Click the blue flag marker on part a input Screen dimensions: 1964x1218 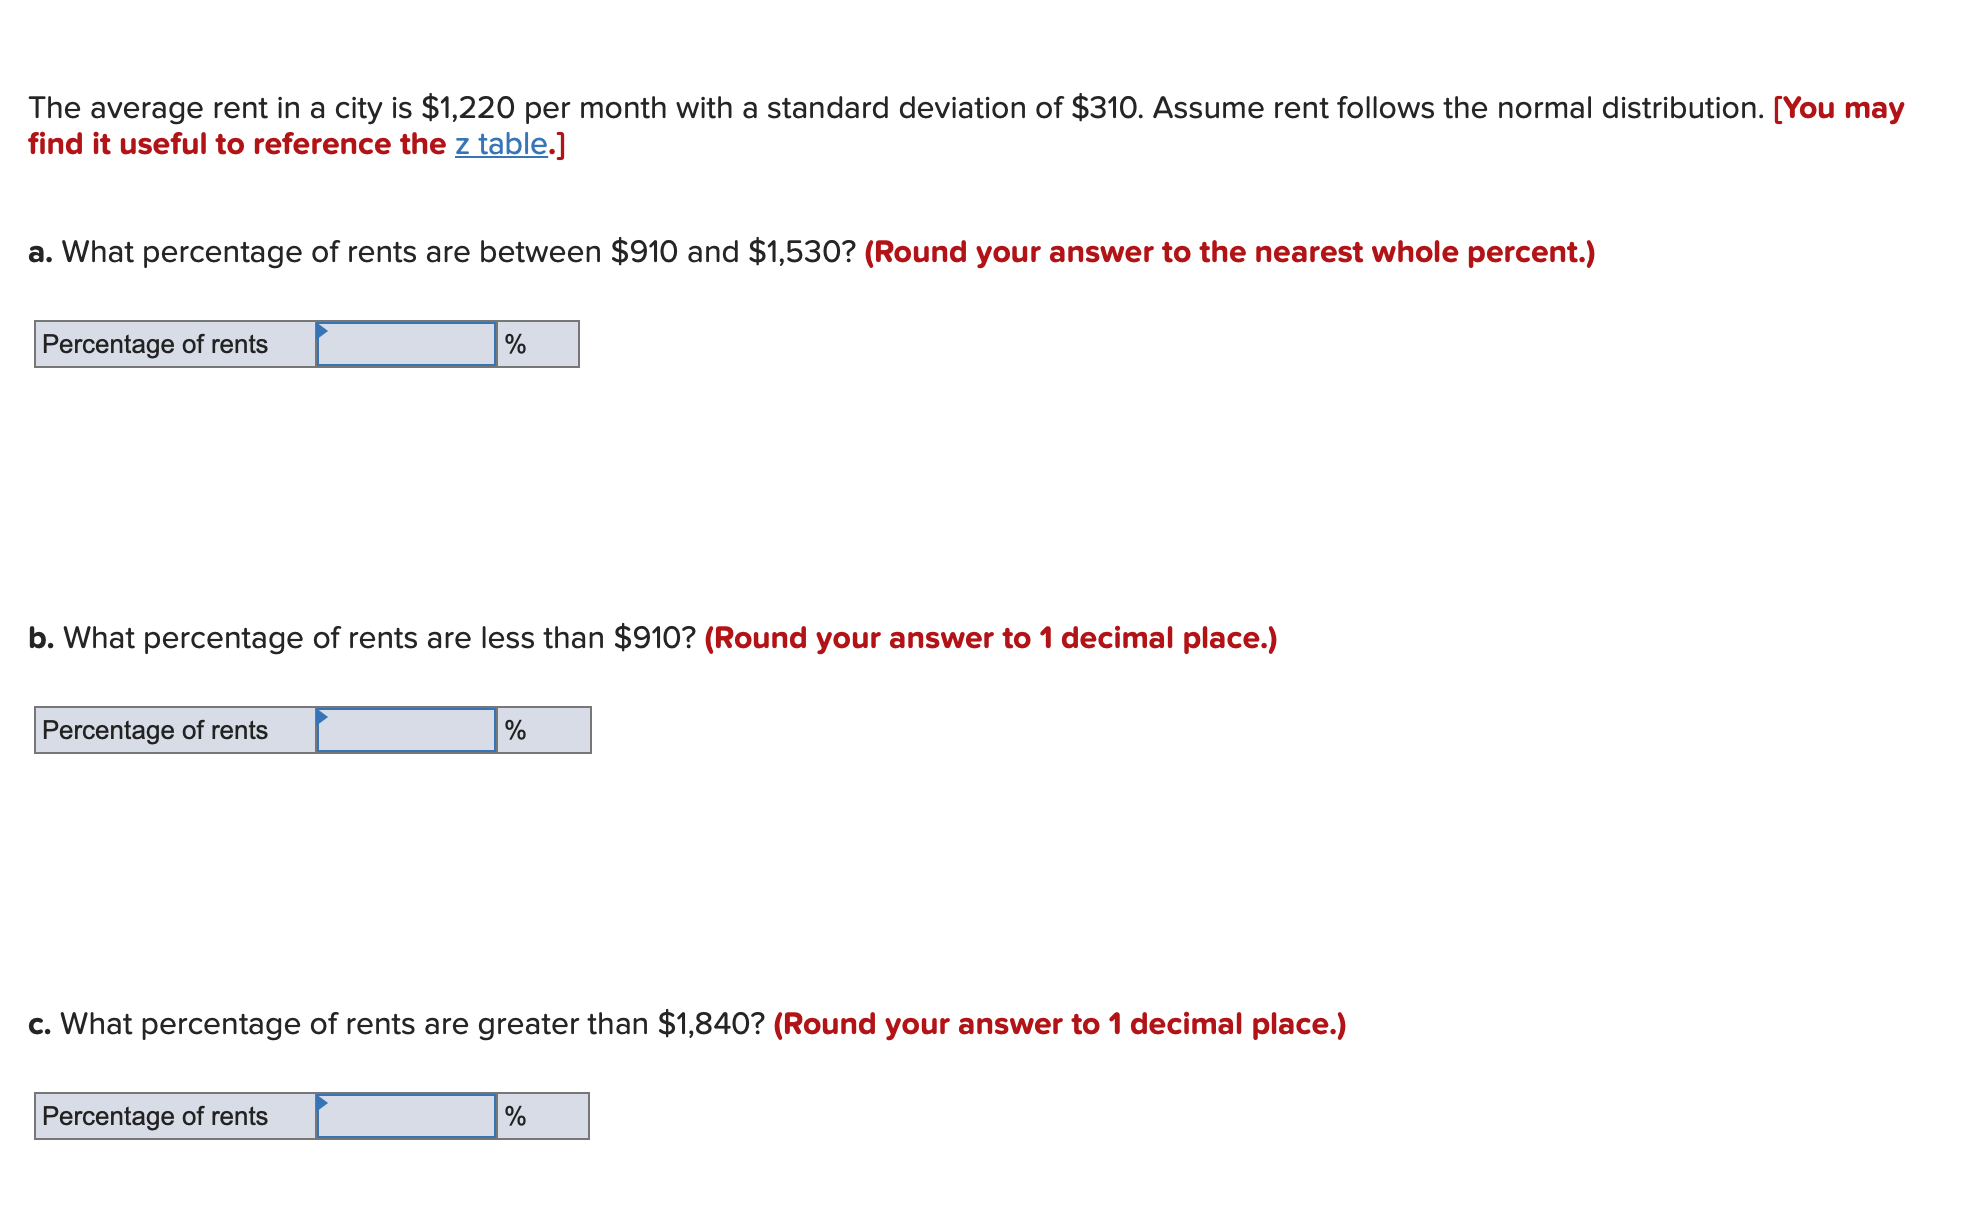(321, 330)
